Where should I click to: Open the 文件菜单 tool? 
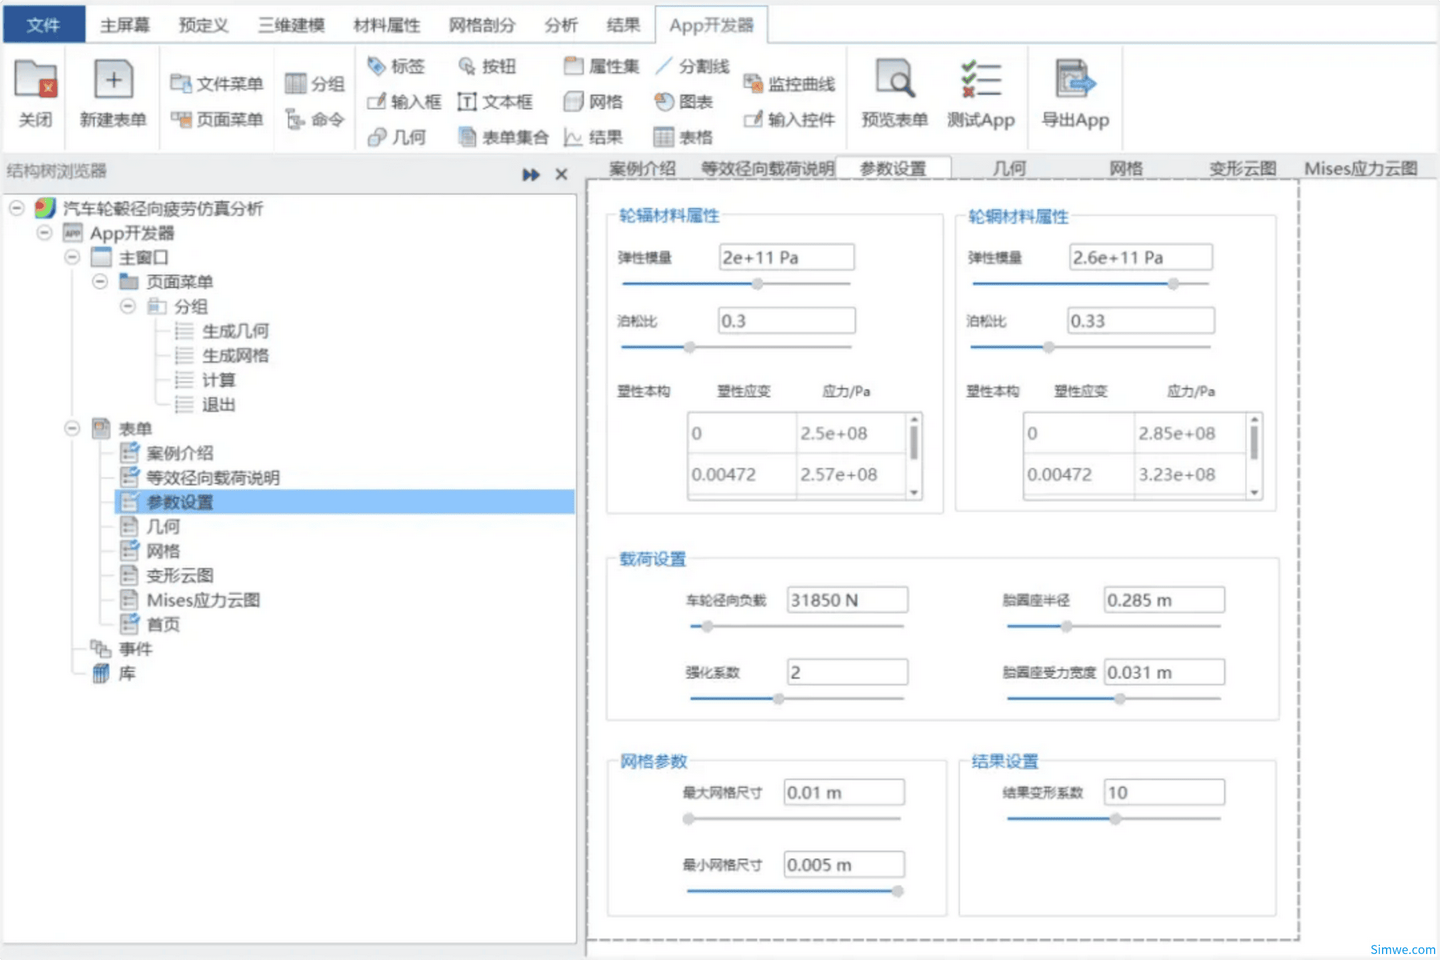216,83
